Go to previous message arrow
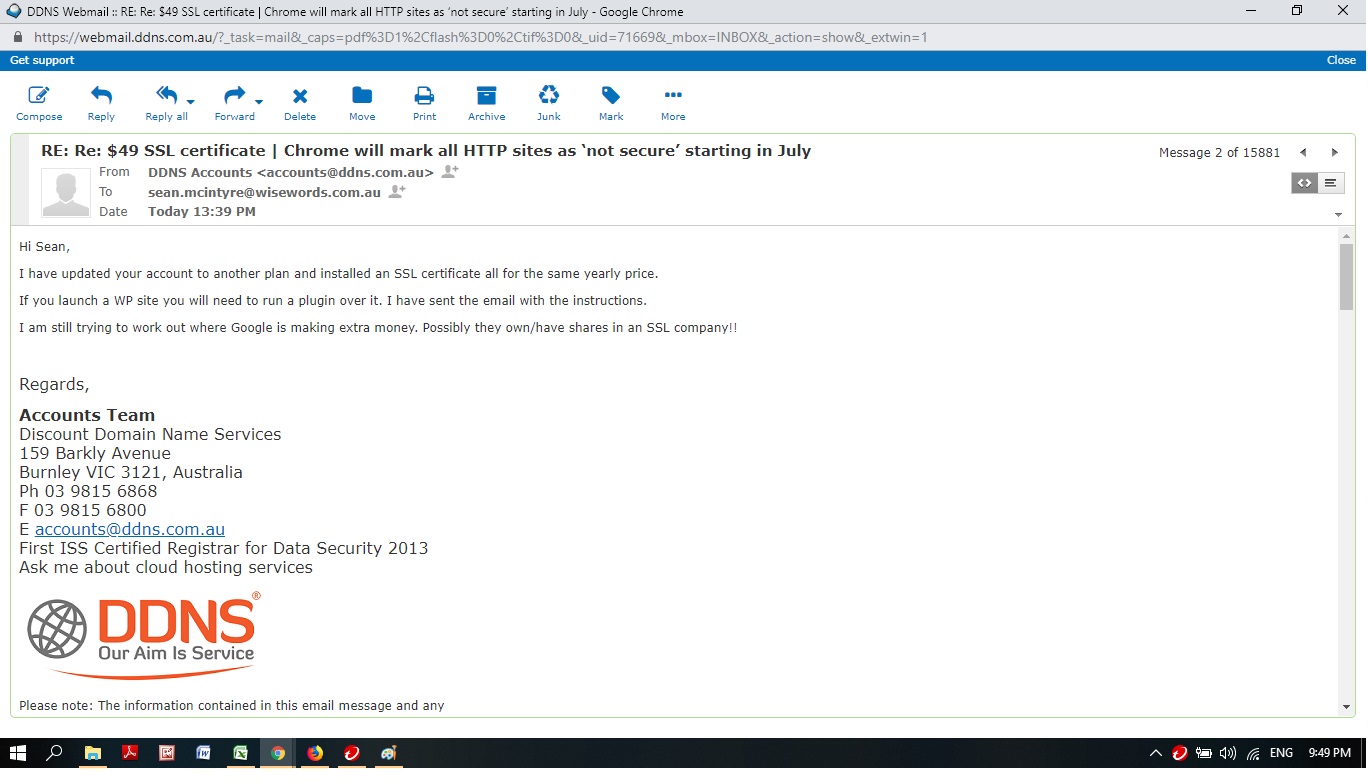The width and height of the screenshot is (1368, 784). pyautogui.click(x=1303, y=152)
